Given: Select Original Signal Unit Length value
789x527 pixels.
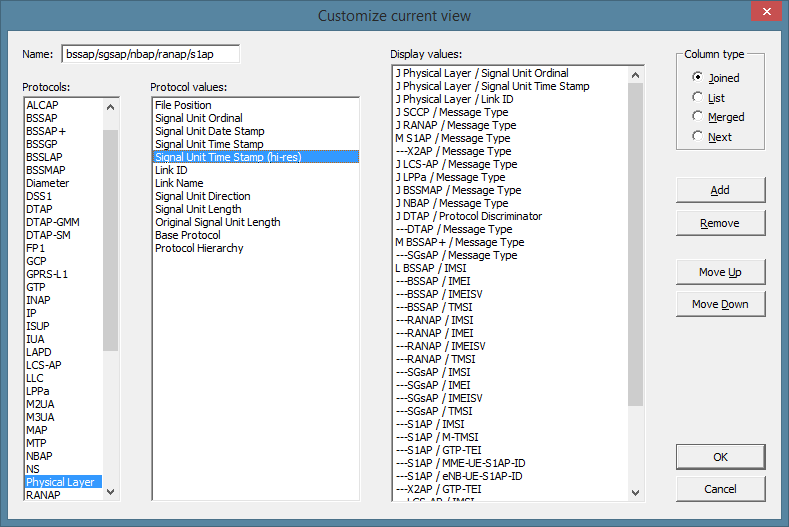Looking at the screenshot, I should click(x=256, y=222).
